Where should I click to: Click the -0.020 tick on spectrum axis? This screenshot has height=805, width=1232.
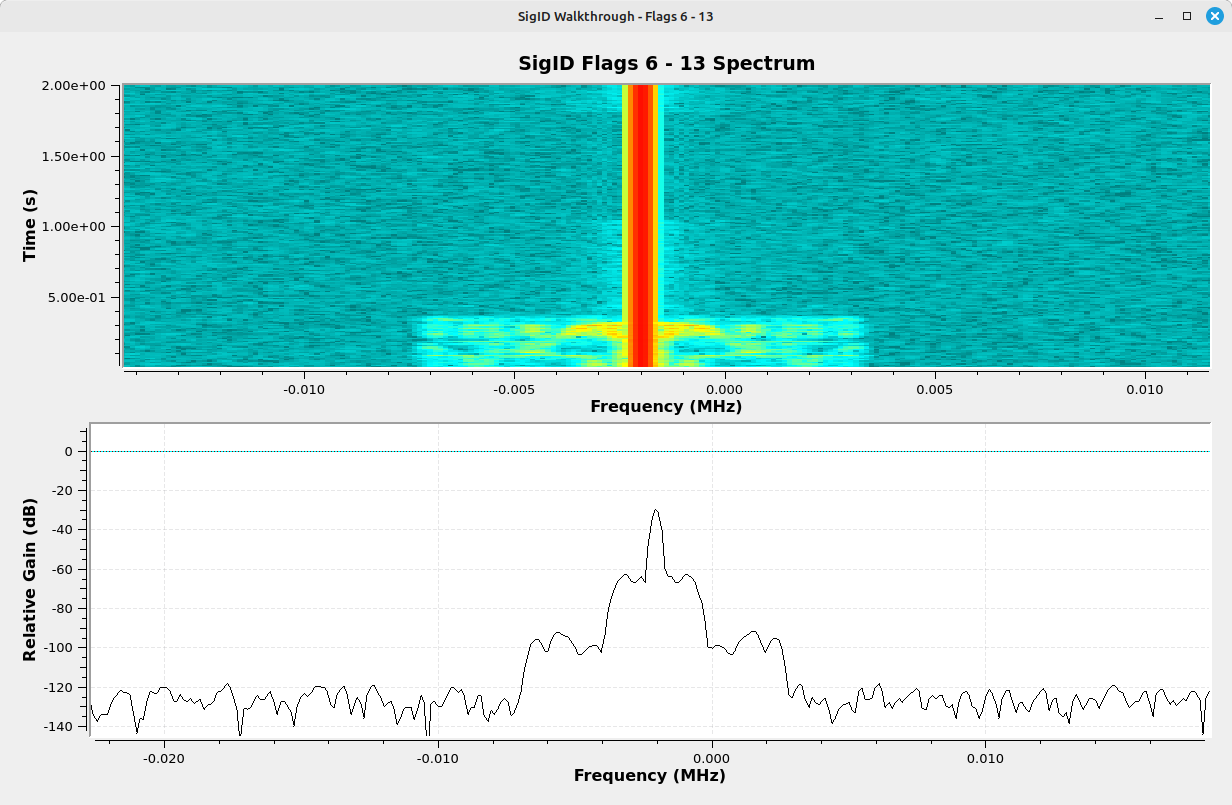click(164, 758)
